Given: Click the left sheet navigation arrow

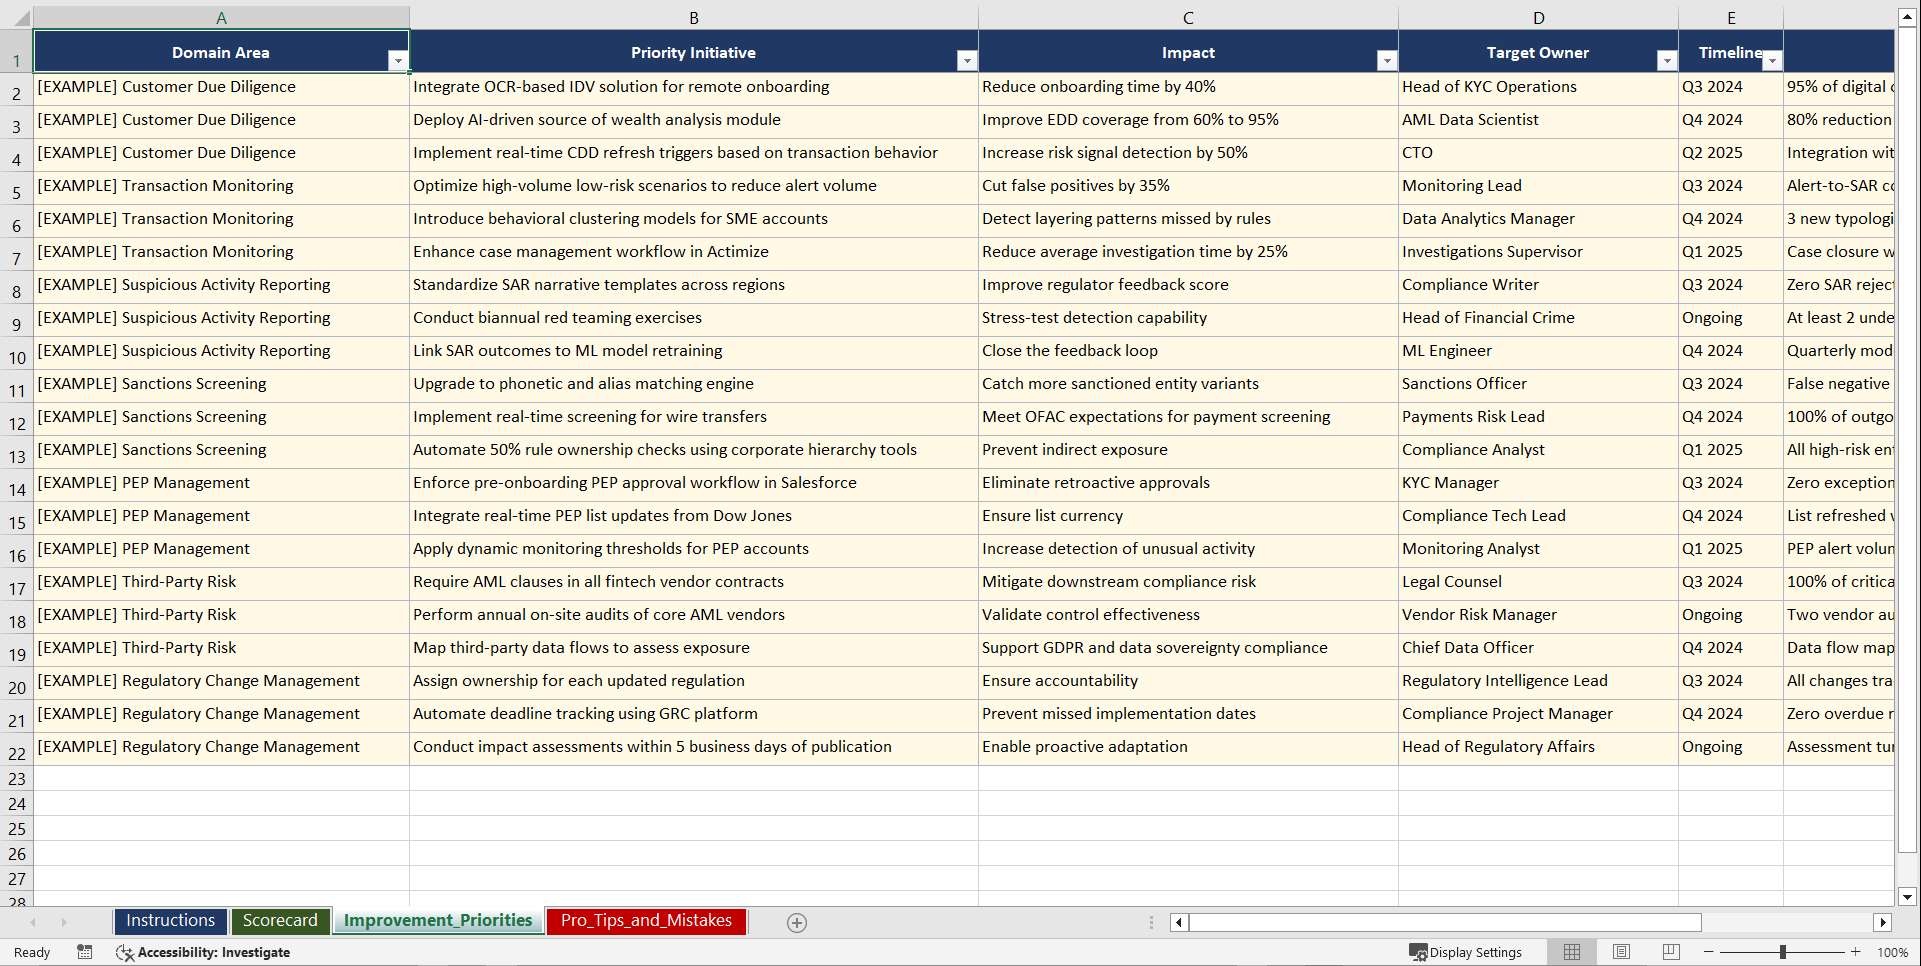Looking at the screenshot, I should coord(35,922).
